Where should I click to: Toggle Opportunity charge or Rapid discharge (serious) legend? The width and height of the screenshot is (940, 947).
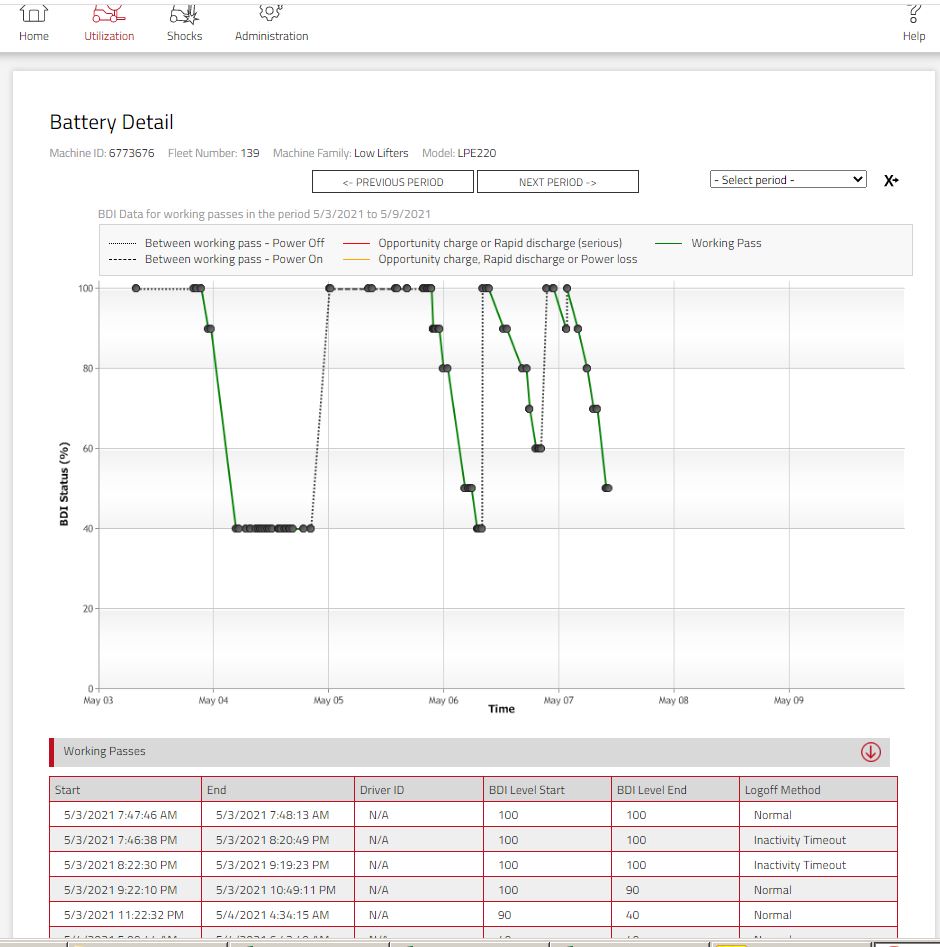482,243
